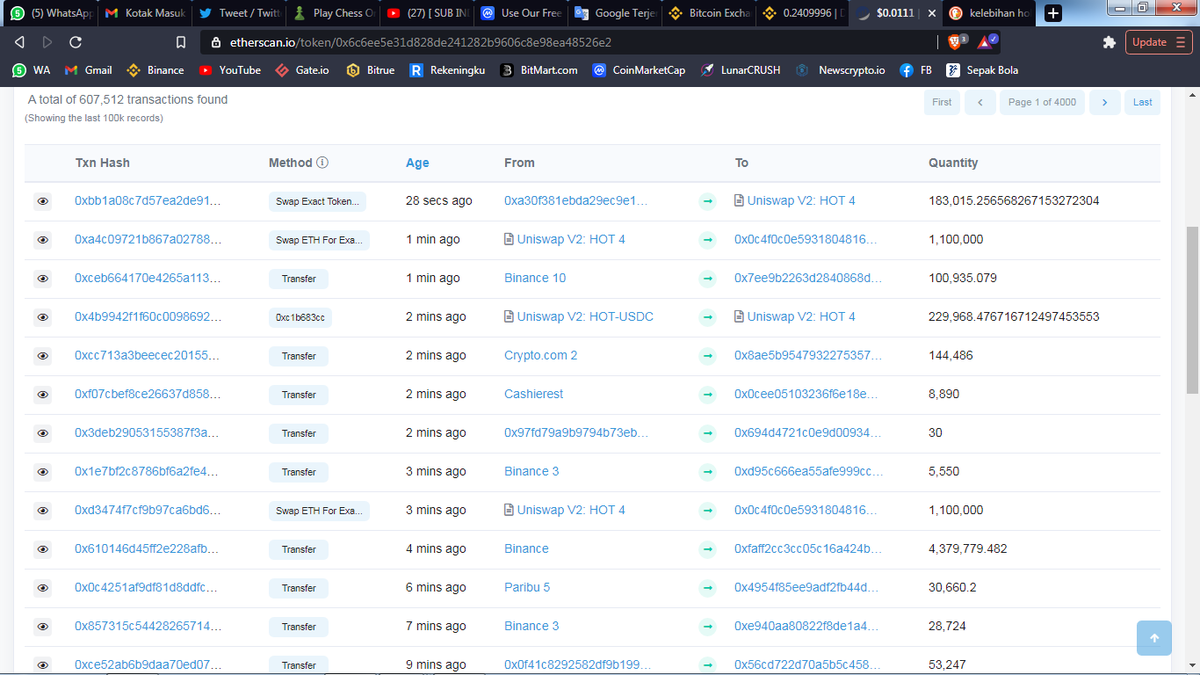Sort by Age column header
The height and width of the screenshot is (675, 1200).
click(417, 163)
